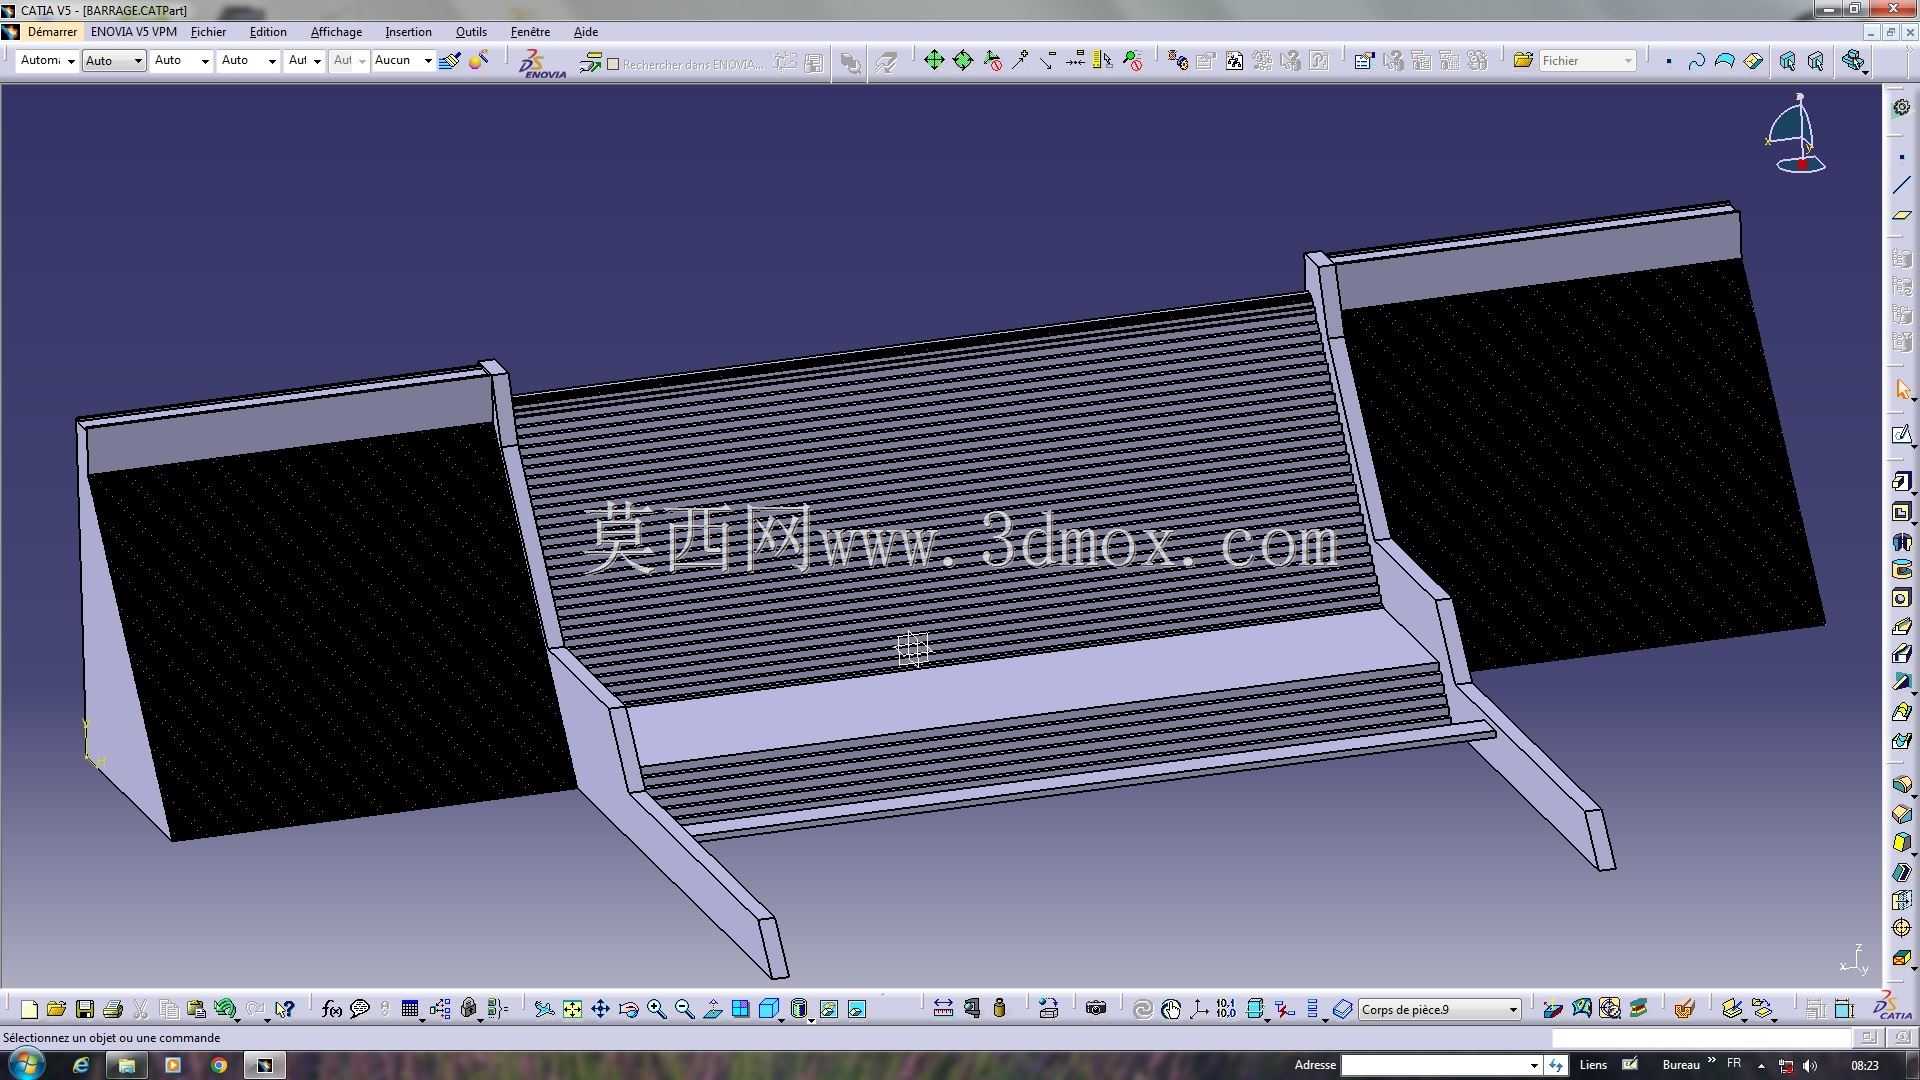Click the FR language indicator
This screenshot has height=1080, width=1920.
pos(1734,1063)
